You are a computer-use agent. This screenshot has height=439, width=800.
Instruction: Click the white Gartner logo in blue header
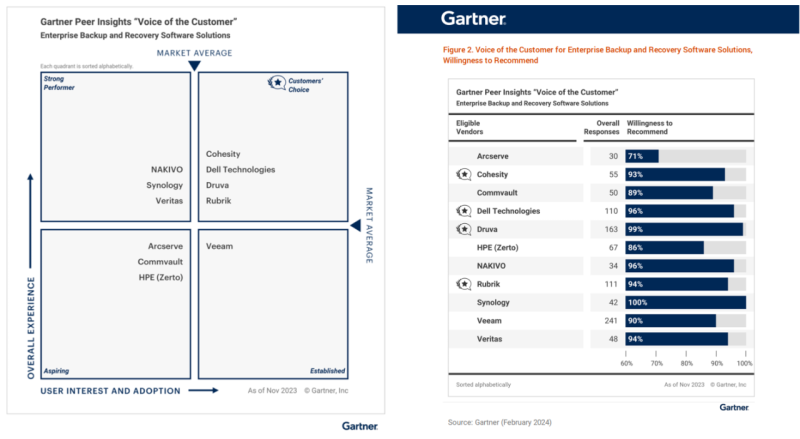click(x=473, y=18)
